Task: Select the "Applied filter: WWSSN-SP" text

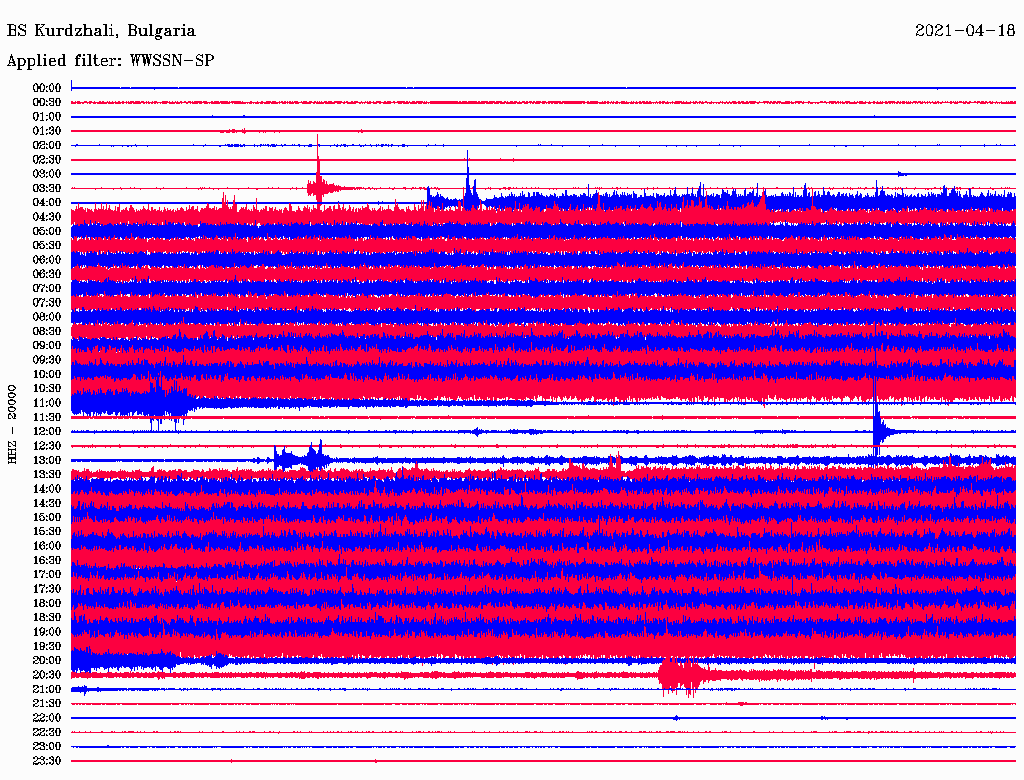Action: 110,61
